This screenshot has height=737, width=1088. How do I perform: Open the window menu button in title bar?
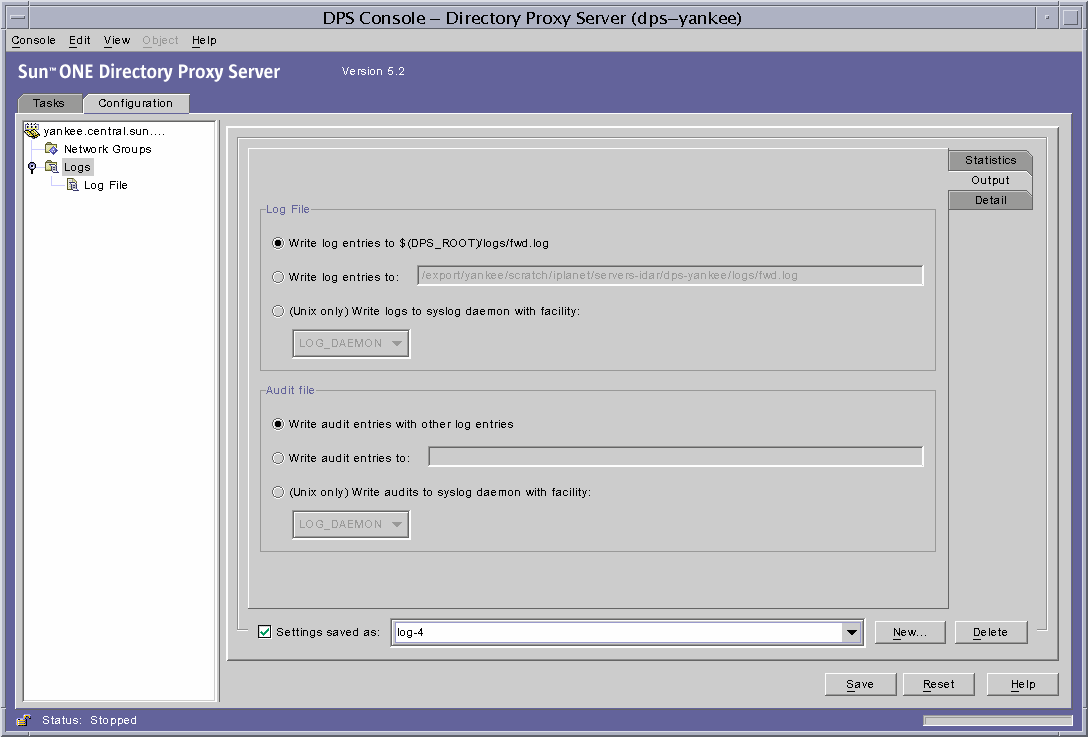pos(18,17)
